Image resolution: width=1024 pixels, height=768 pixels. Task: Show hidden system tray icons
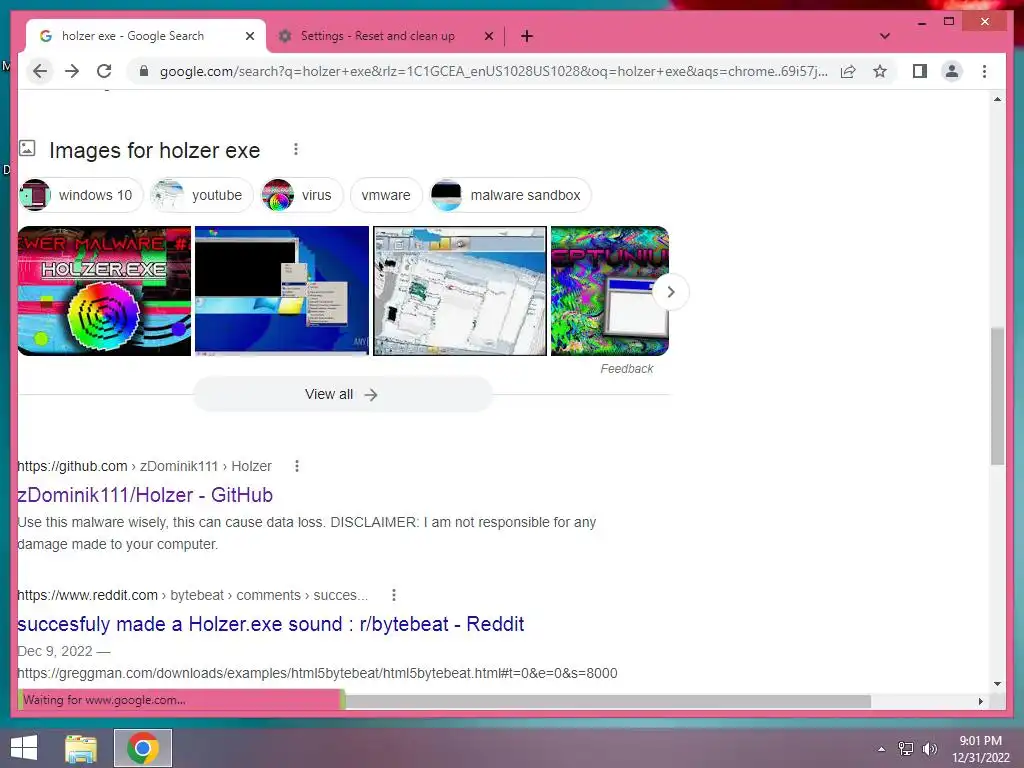pyautogui.click(x=881, y=748)
